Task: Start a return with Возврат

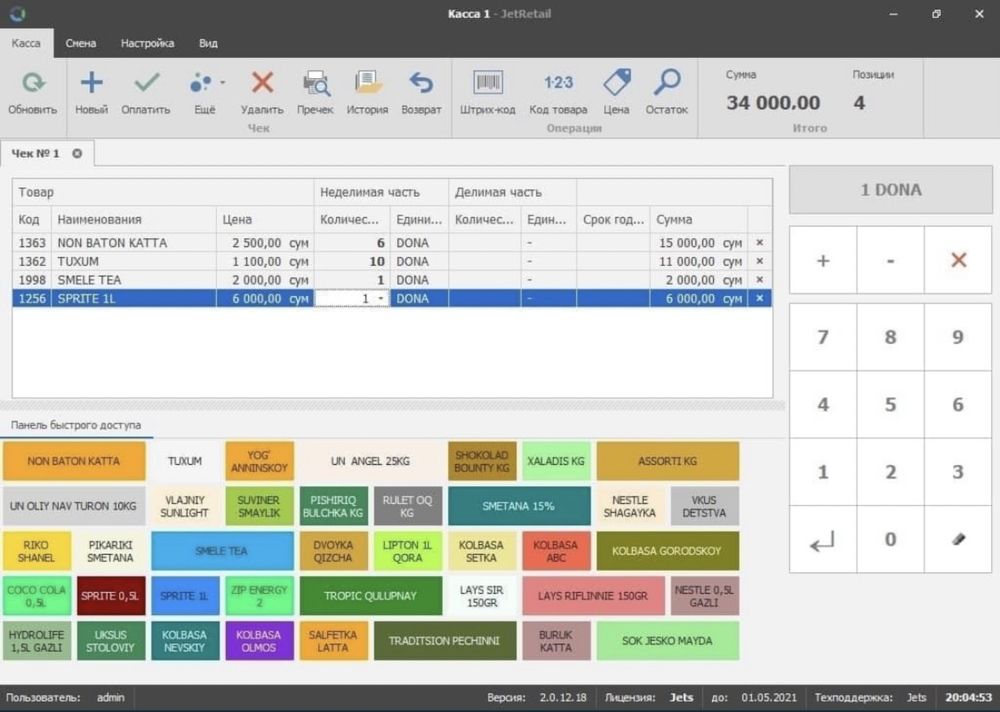Action: tap(421, 93)
